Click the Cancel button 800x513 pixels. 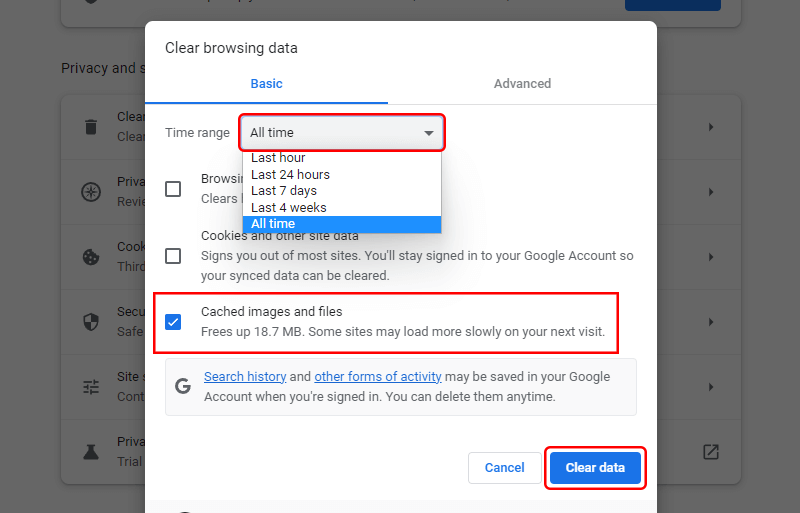tap(504, 468)
